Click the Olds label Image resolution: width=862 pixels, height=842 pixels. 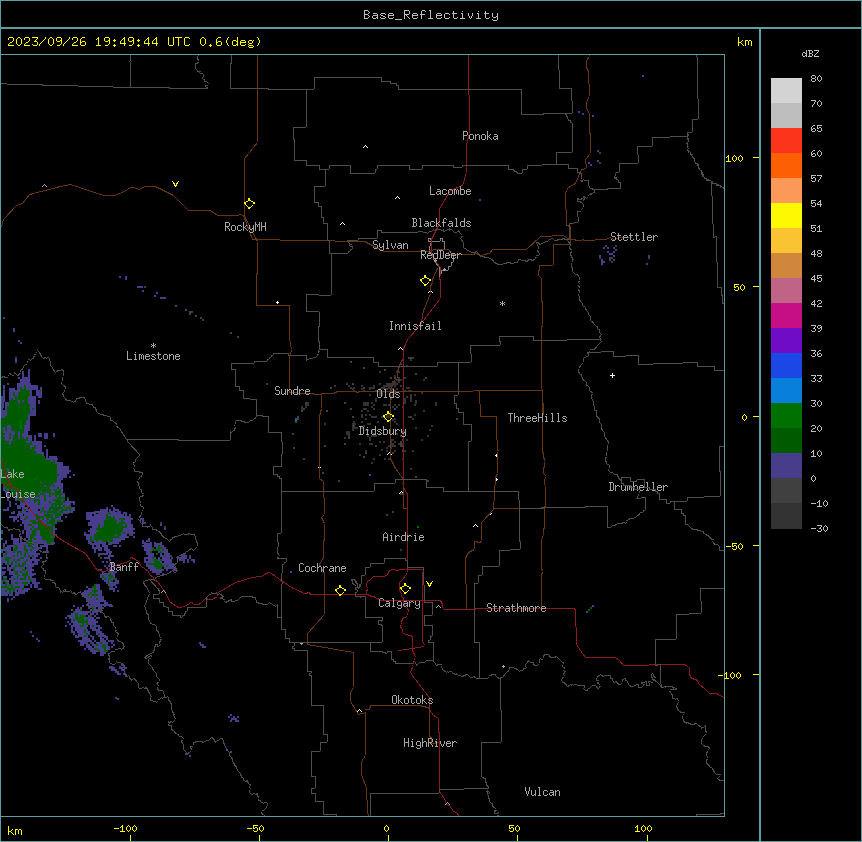tap(388, 394)
